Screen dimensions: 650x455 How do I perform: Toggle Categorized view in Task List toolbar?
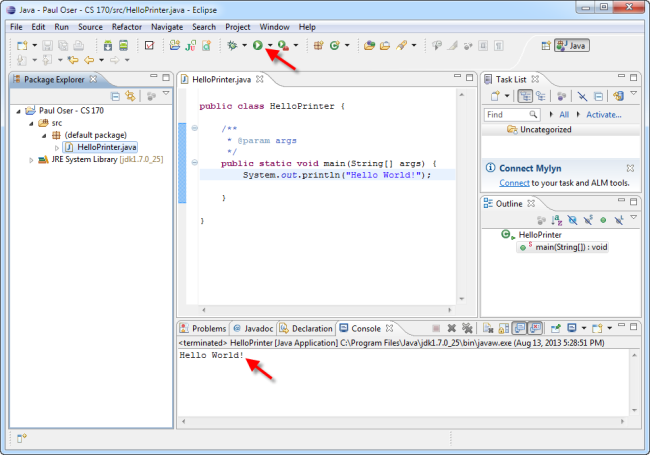[x=525, y=97]
